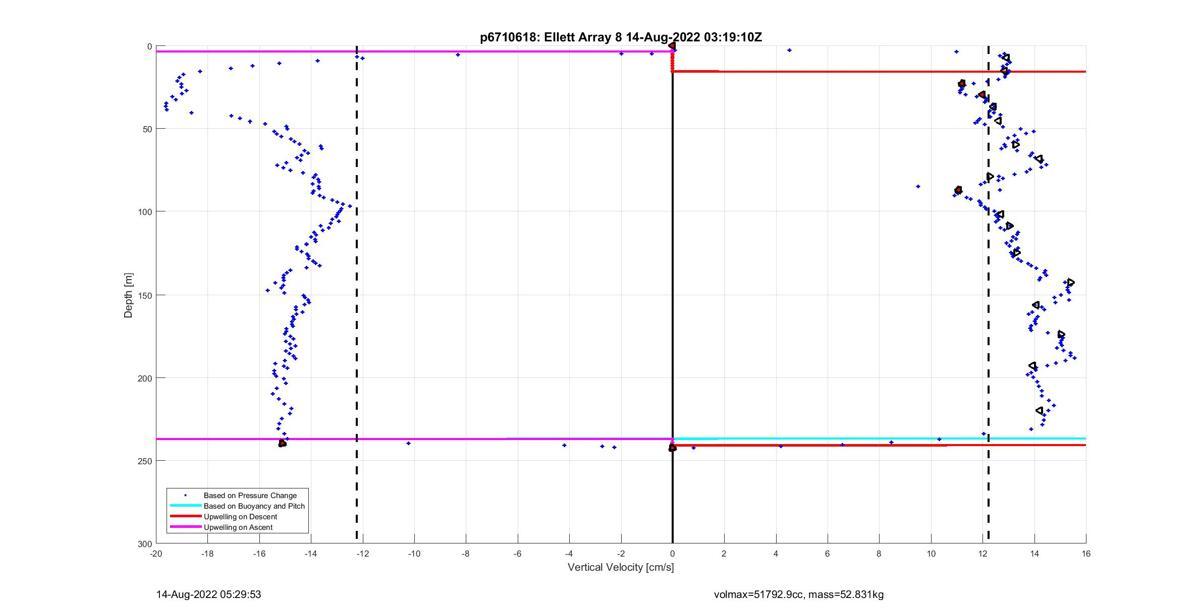Click the x-axis tick label "-8"
This screenshot has width=1200, height=611.
(466, 553)
